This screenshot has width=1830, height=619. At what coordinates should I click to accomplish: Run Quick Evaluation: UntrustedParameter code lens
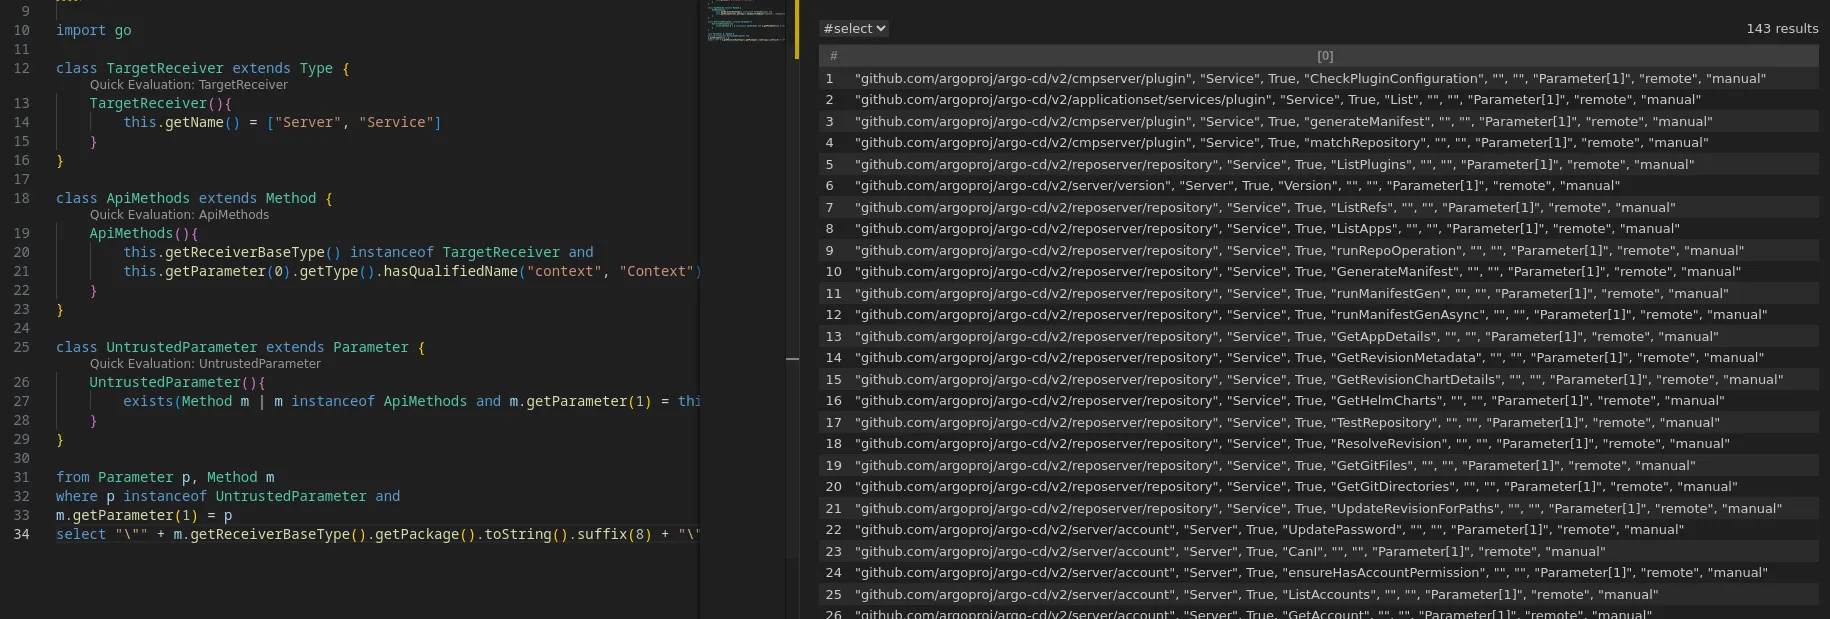click(205, 364)
